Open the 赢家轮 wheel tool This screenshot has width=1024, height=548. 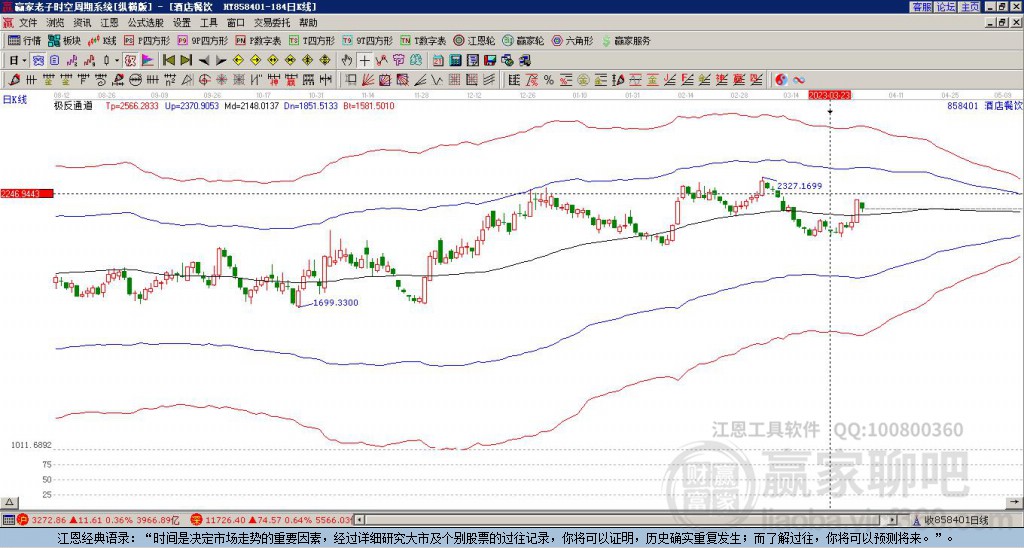pos(523,40)
